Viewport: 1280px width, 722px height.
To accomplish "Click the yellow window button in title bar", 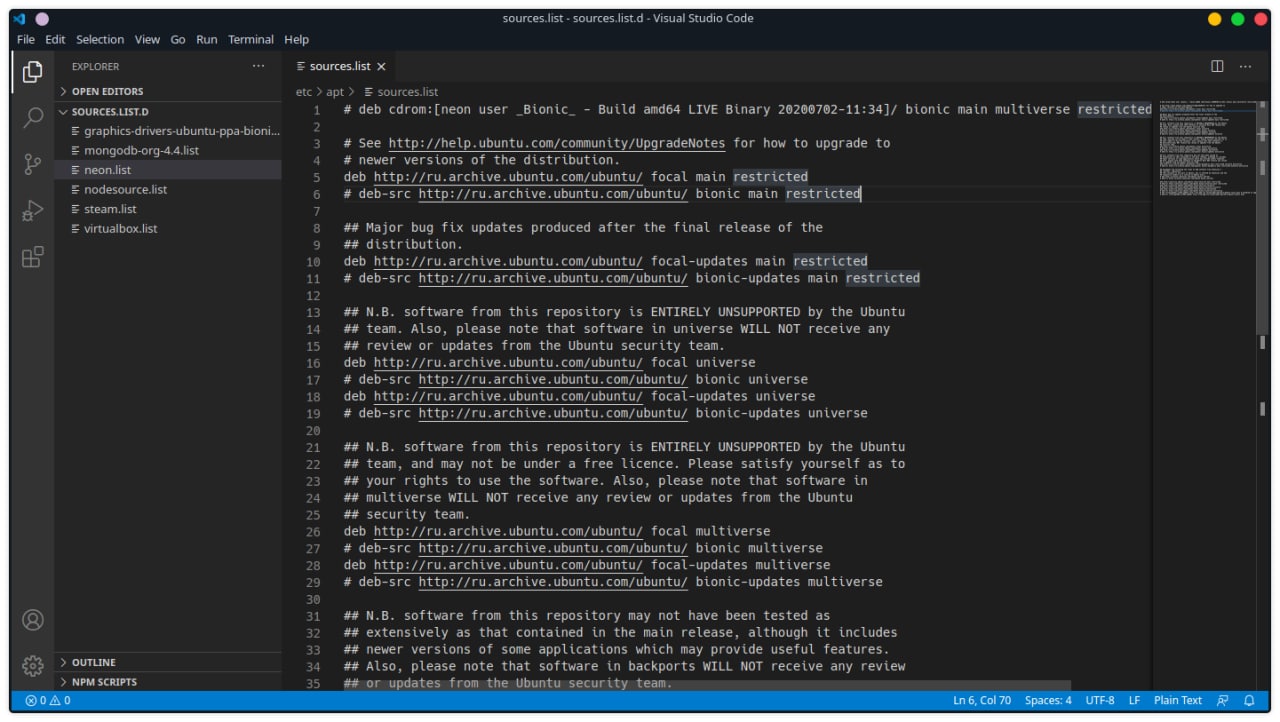I will [1215, 19].
